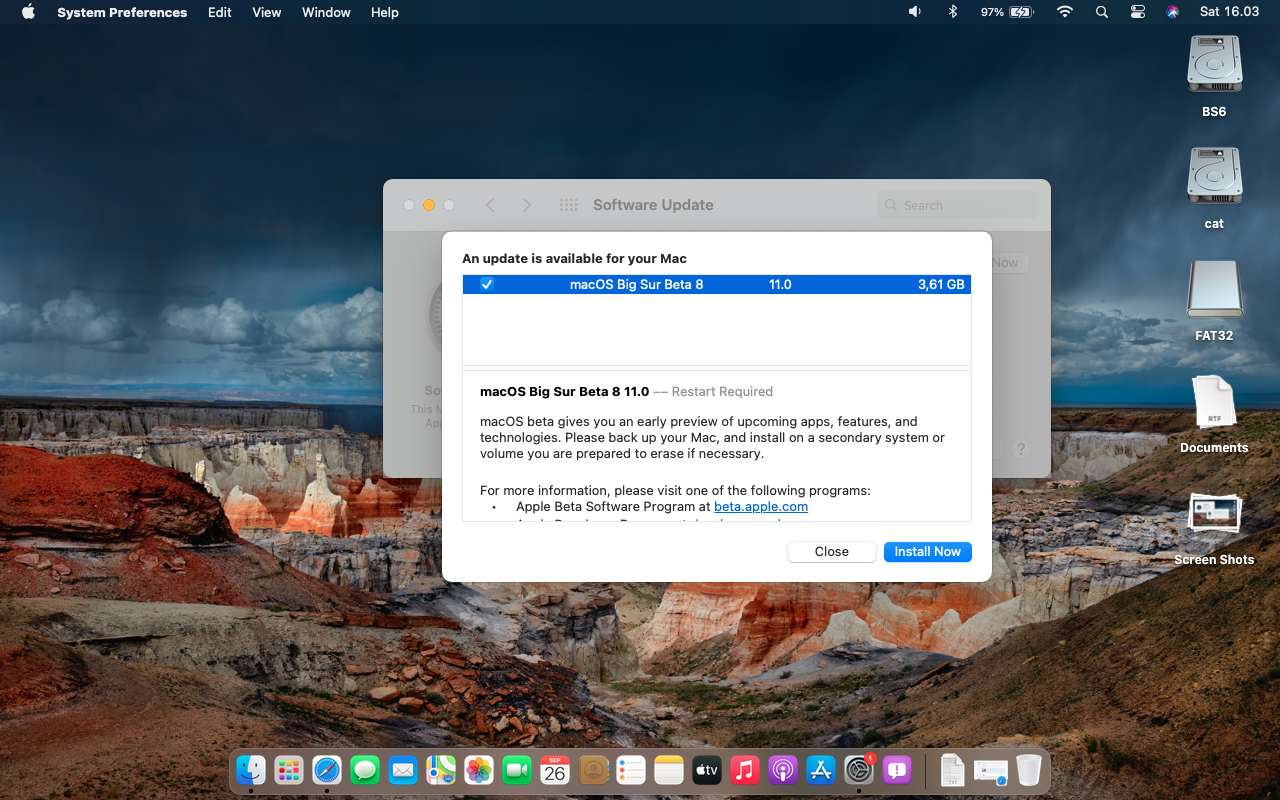
Task: Click System Preferences icon in the Dock
Action: [x=859, y=770]
